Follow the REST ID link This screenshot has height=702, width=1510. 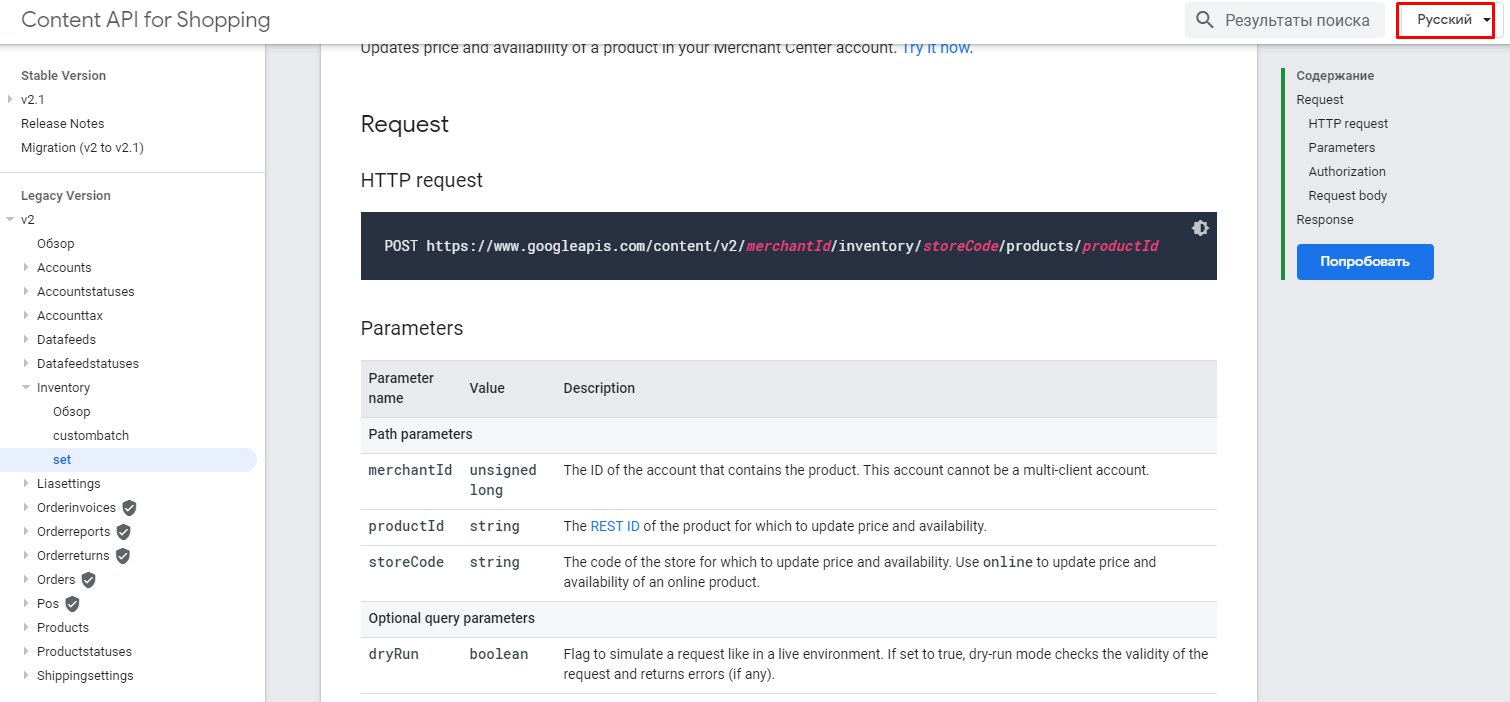[615, 526]
